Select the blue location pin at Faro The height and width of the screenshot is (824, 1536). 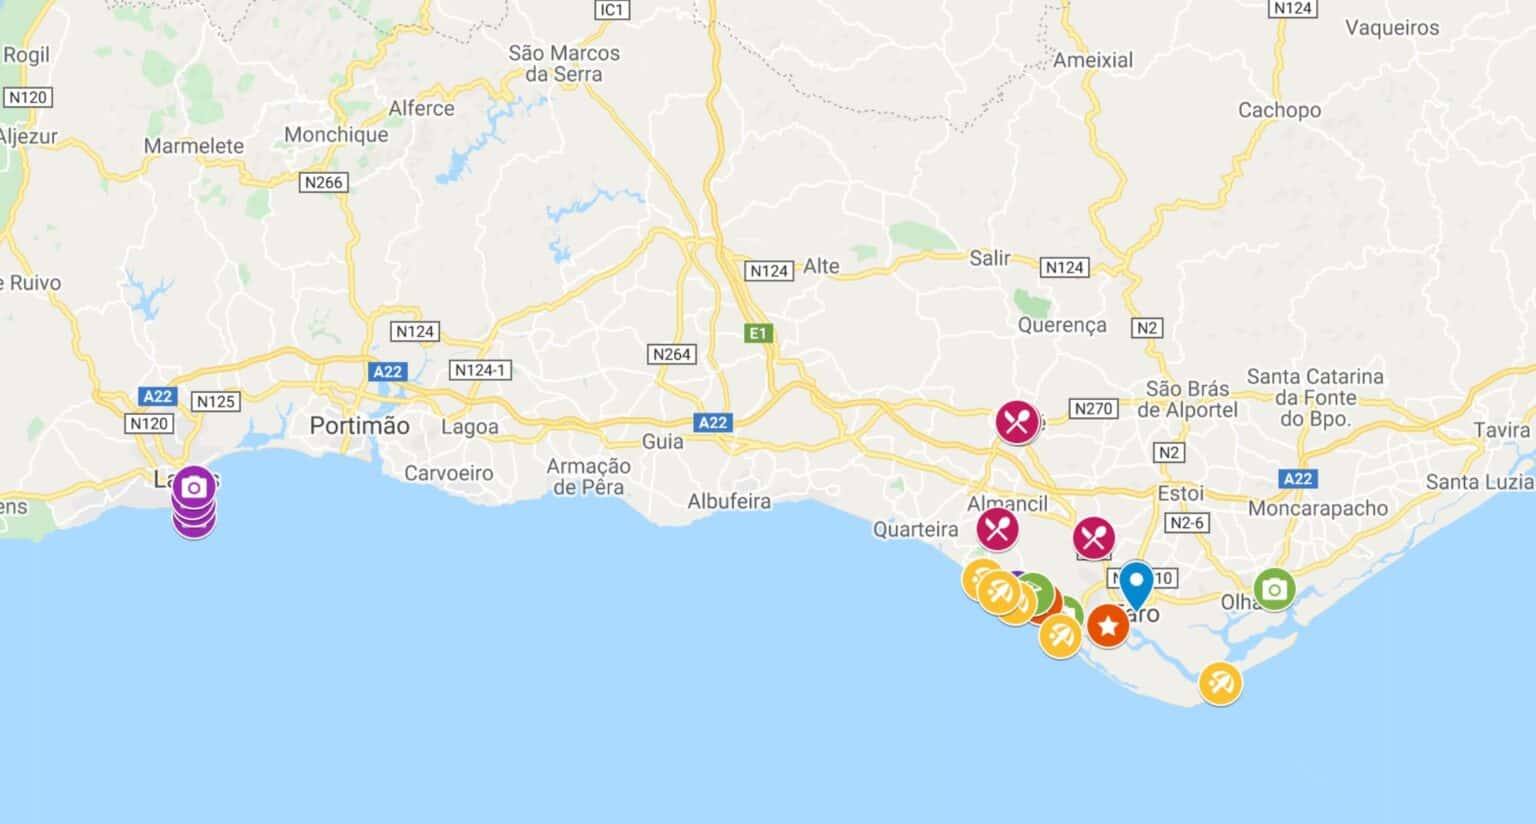click(x=1136, y=584)
